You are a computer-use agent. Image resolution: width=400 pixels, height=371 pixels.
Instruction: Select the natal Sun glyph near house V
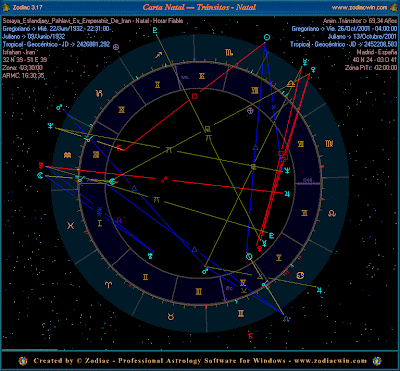coord(249,256)
